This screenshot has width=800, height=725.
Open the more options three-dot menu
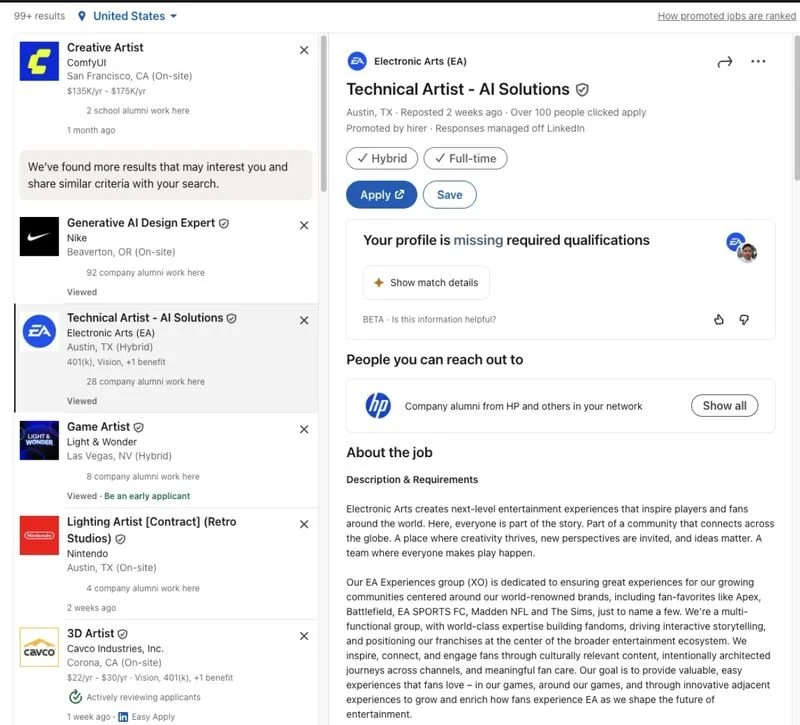[758, 61]
